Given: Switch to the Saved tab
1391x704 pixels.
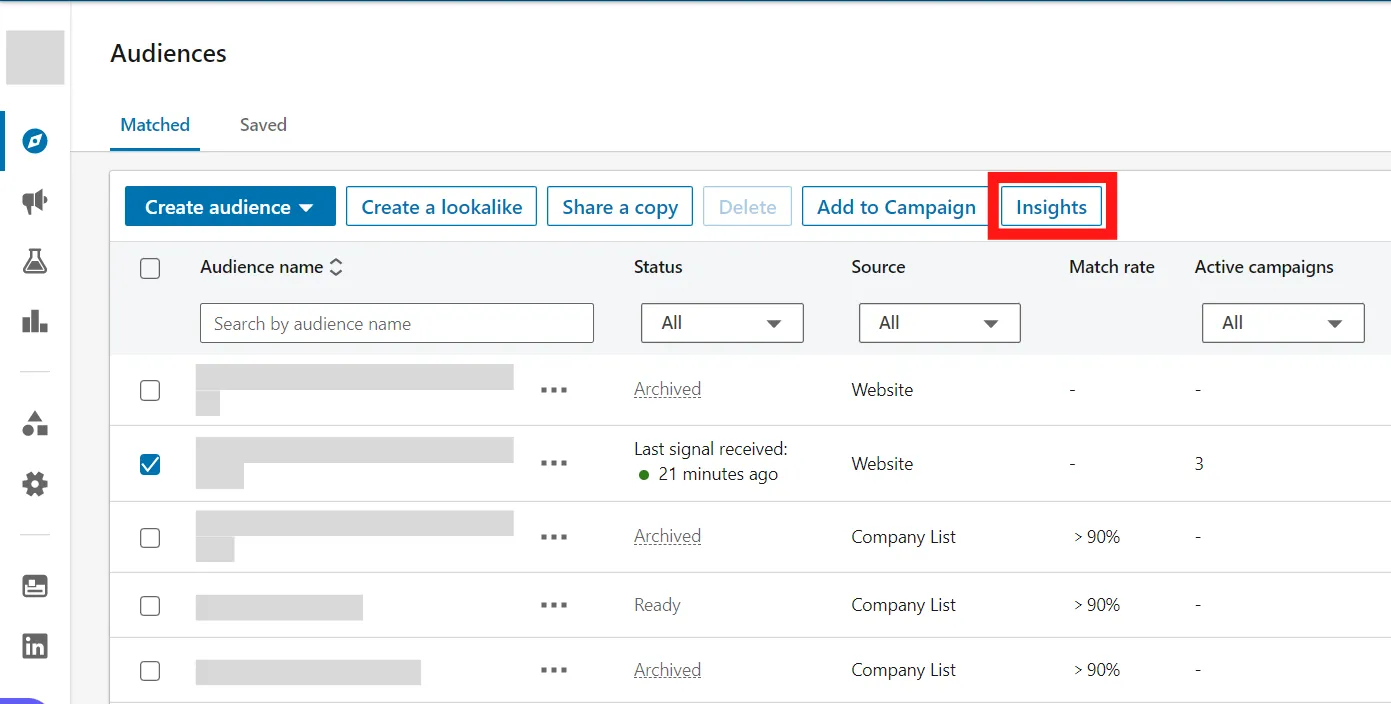Looking at the screenshot, I should (x=262, y=124).
